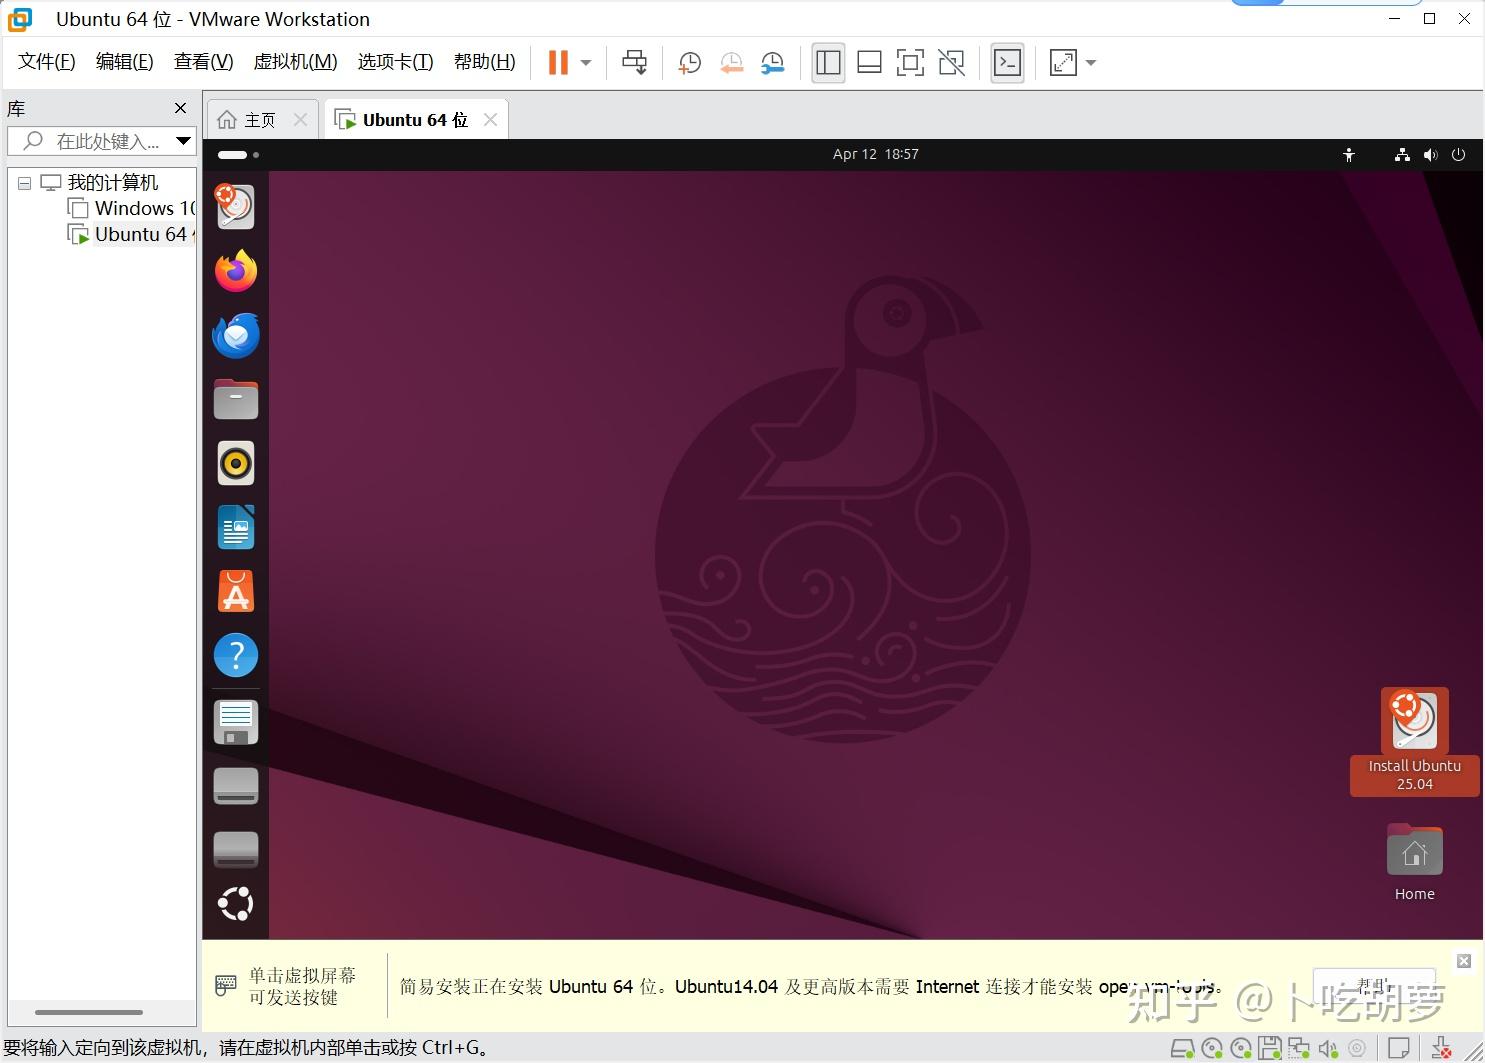This screenshot has height=1063, width=1485.
Task: Open the library search filter dropdown
Action: coord(183,141)
